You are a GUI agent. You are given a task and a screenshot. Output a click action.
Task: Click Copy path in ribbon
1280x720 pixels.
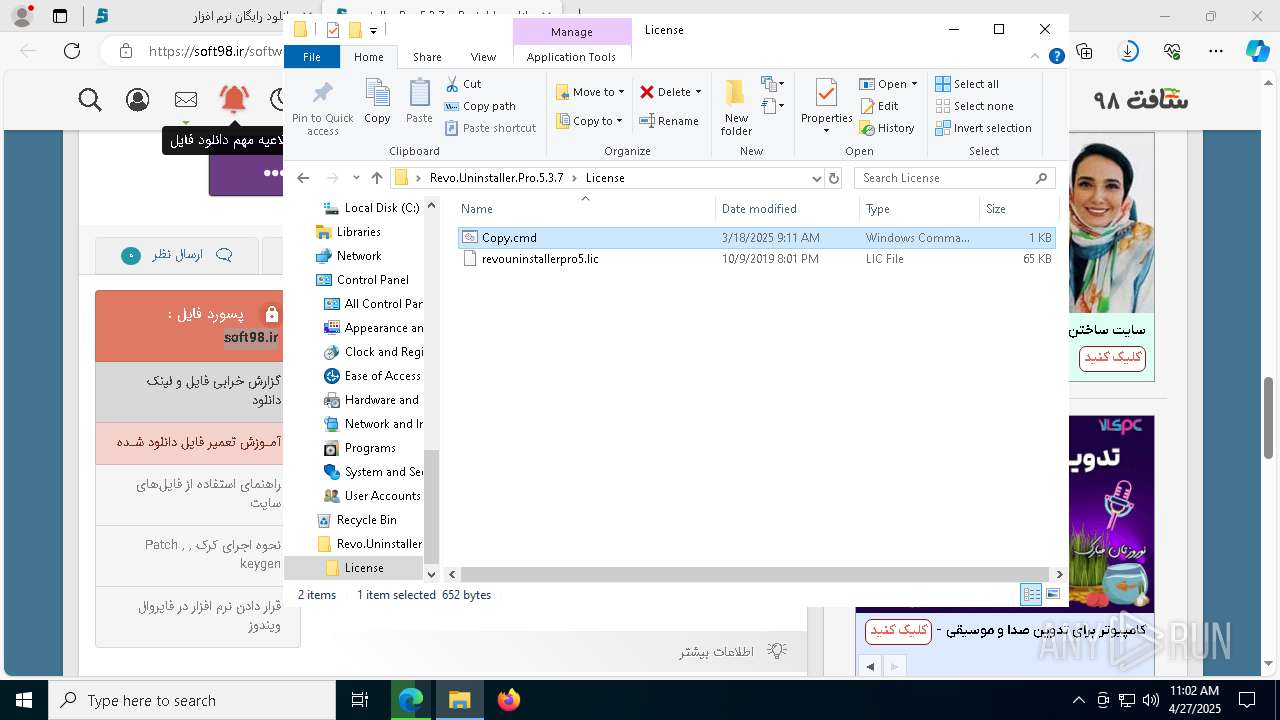pos(480,106)
